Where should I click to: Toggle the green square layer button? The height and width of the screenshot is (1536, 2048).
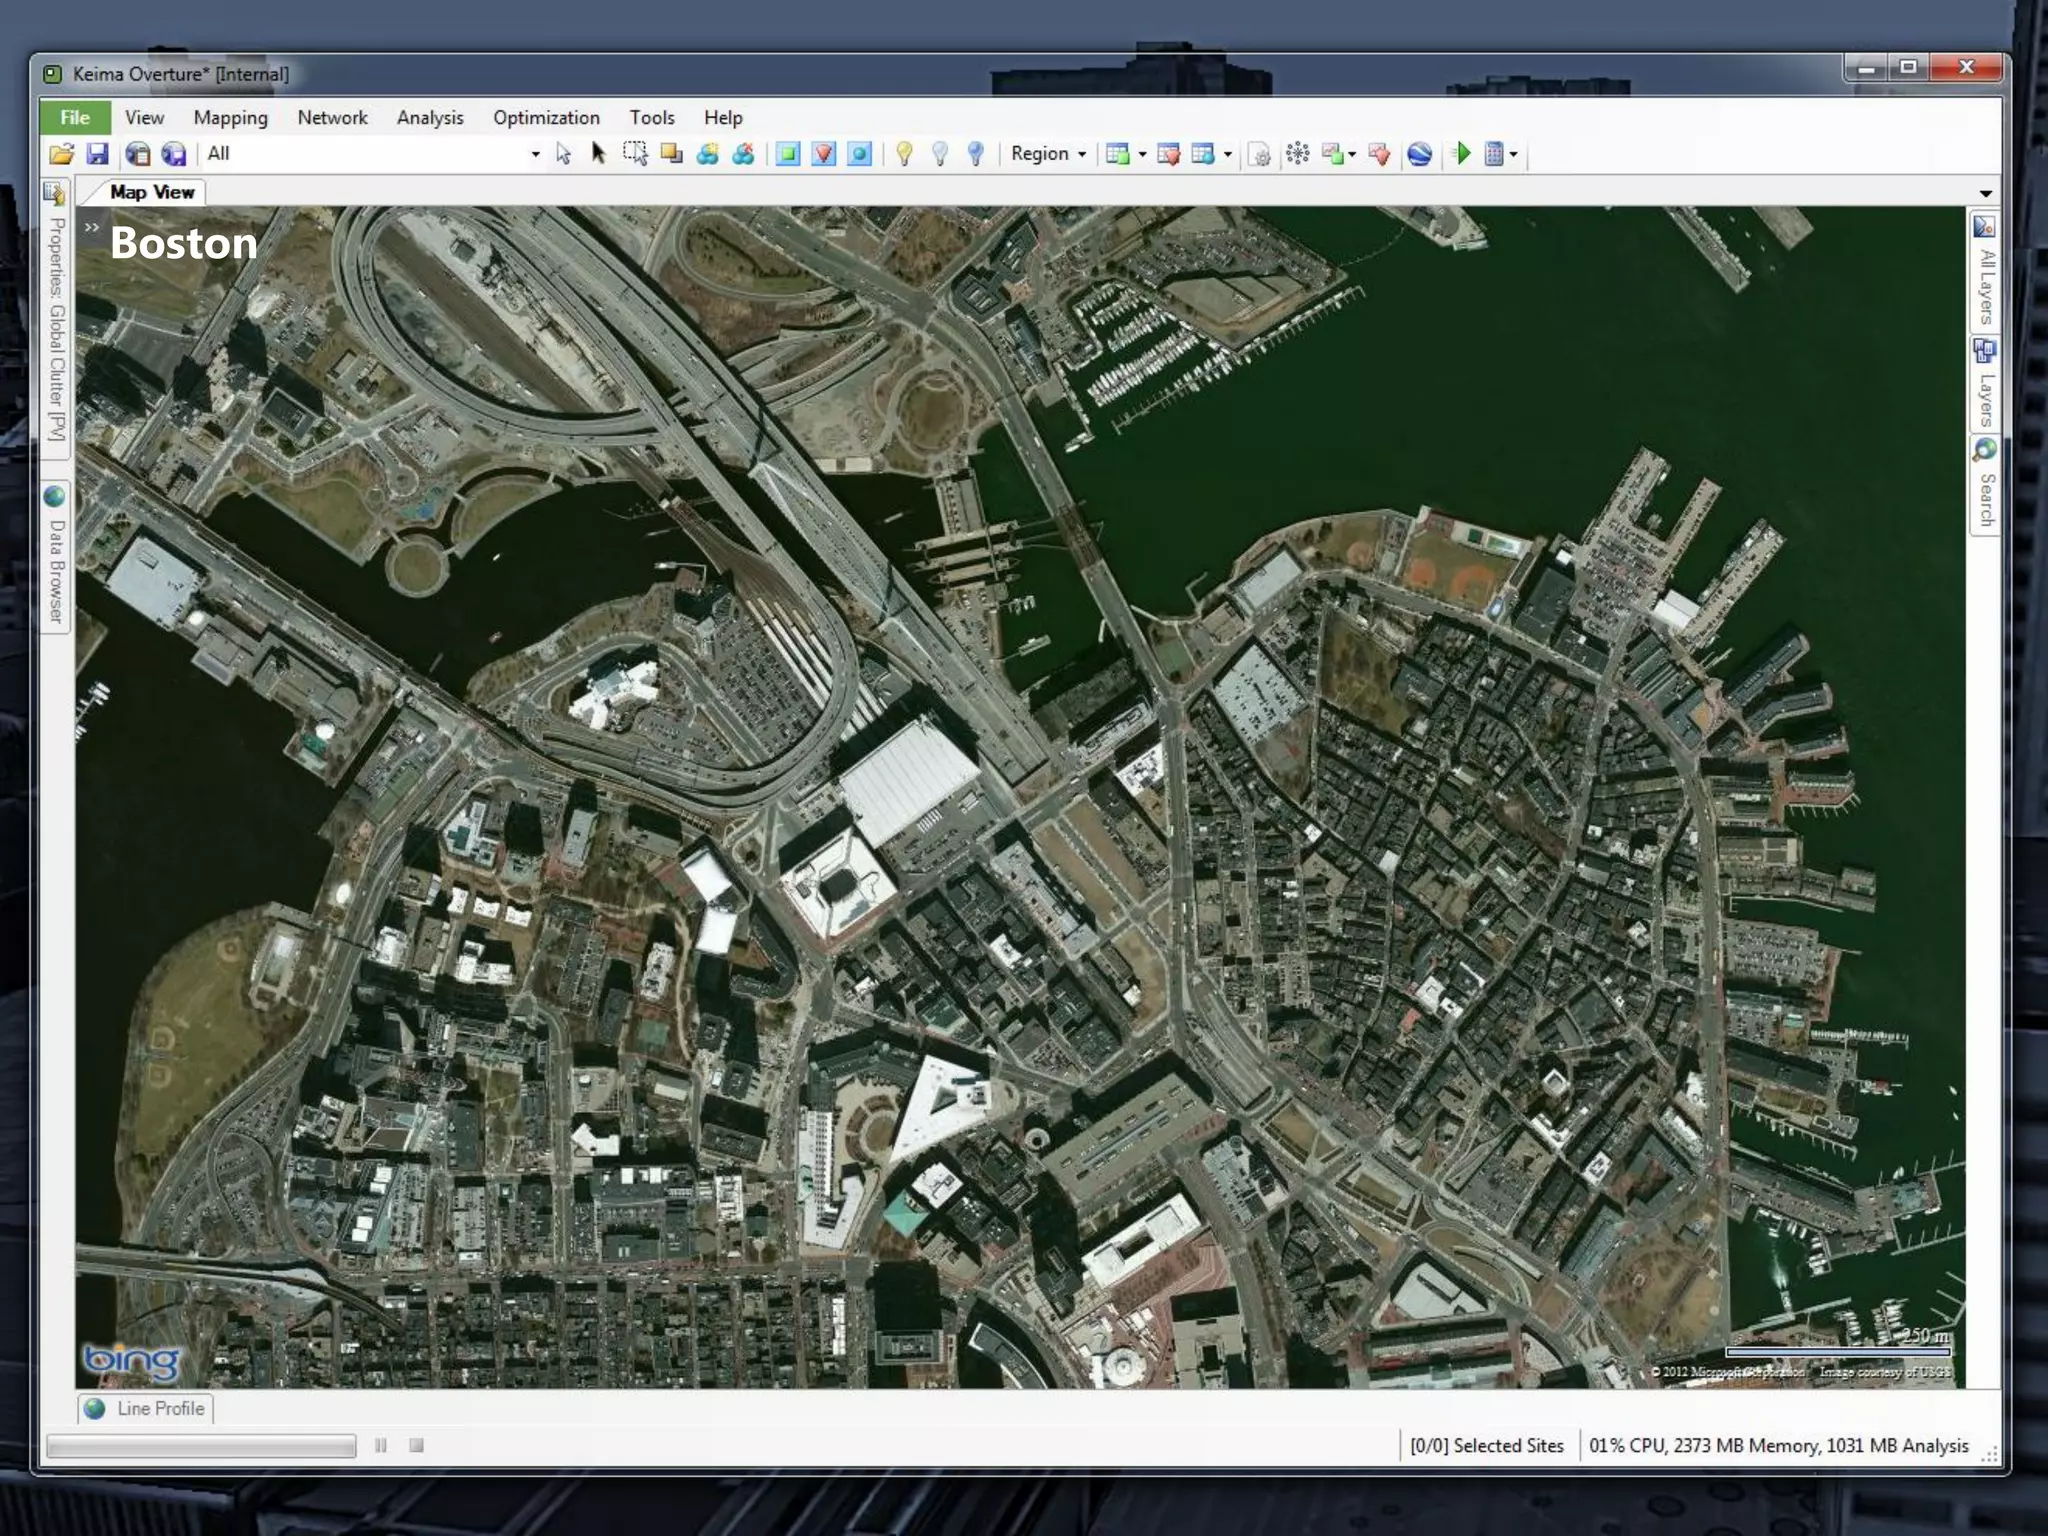788,154
